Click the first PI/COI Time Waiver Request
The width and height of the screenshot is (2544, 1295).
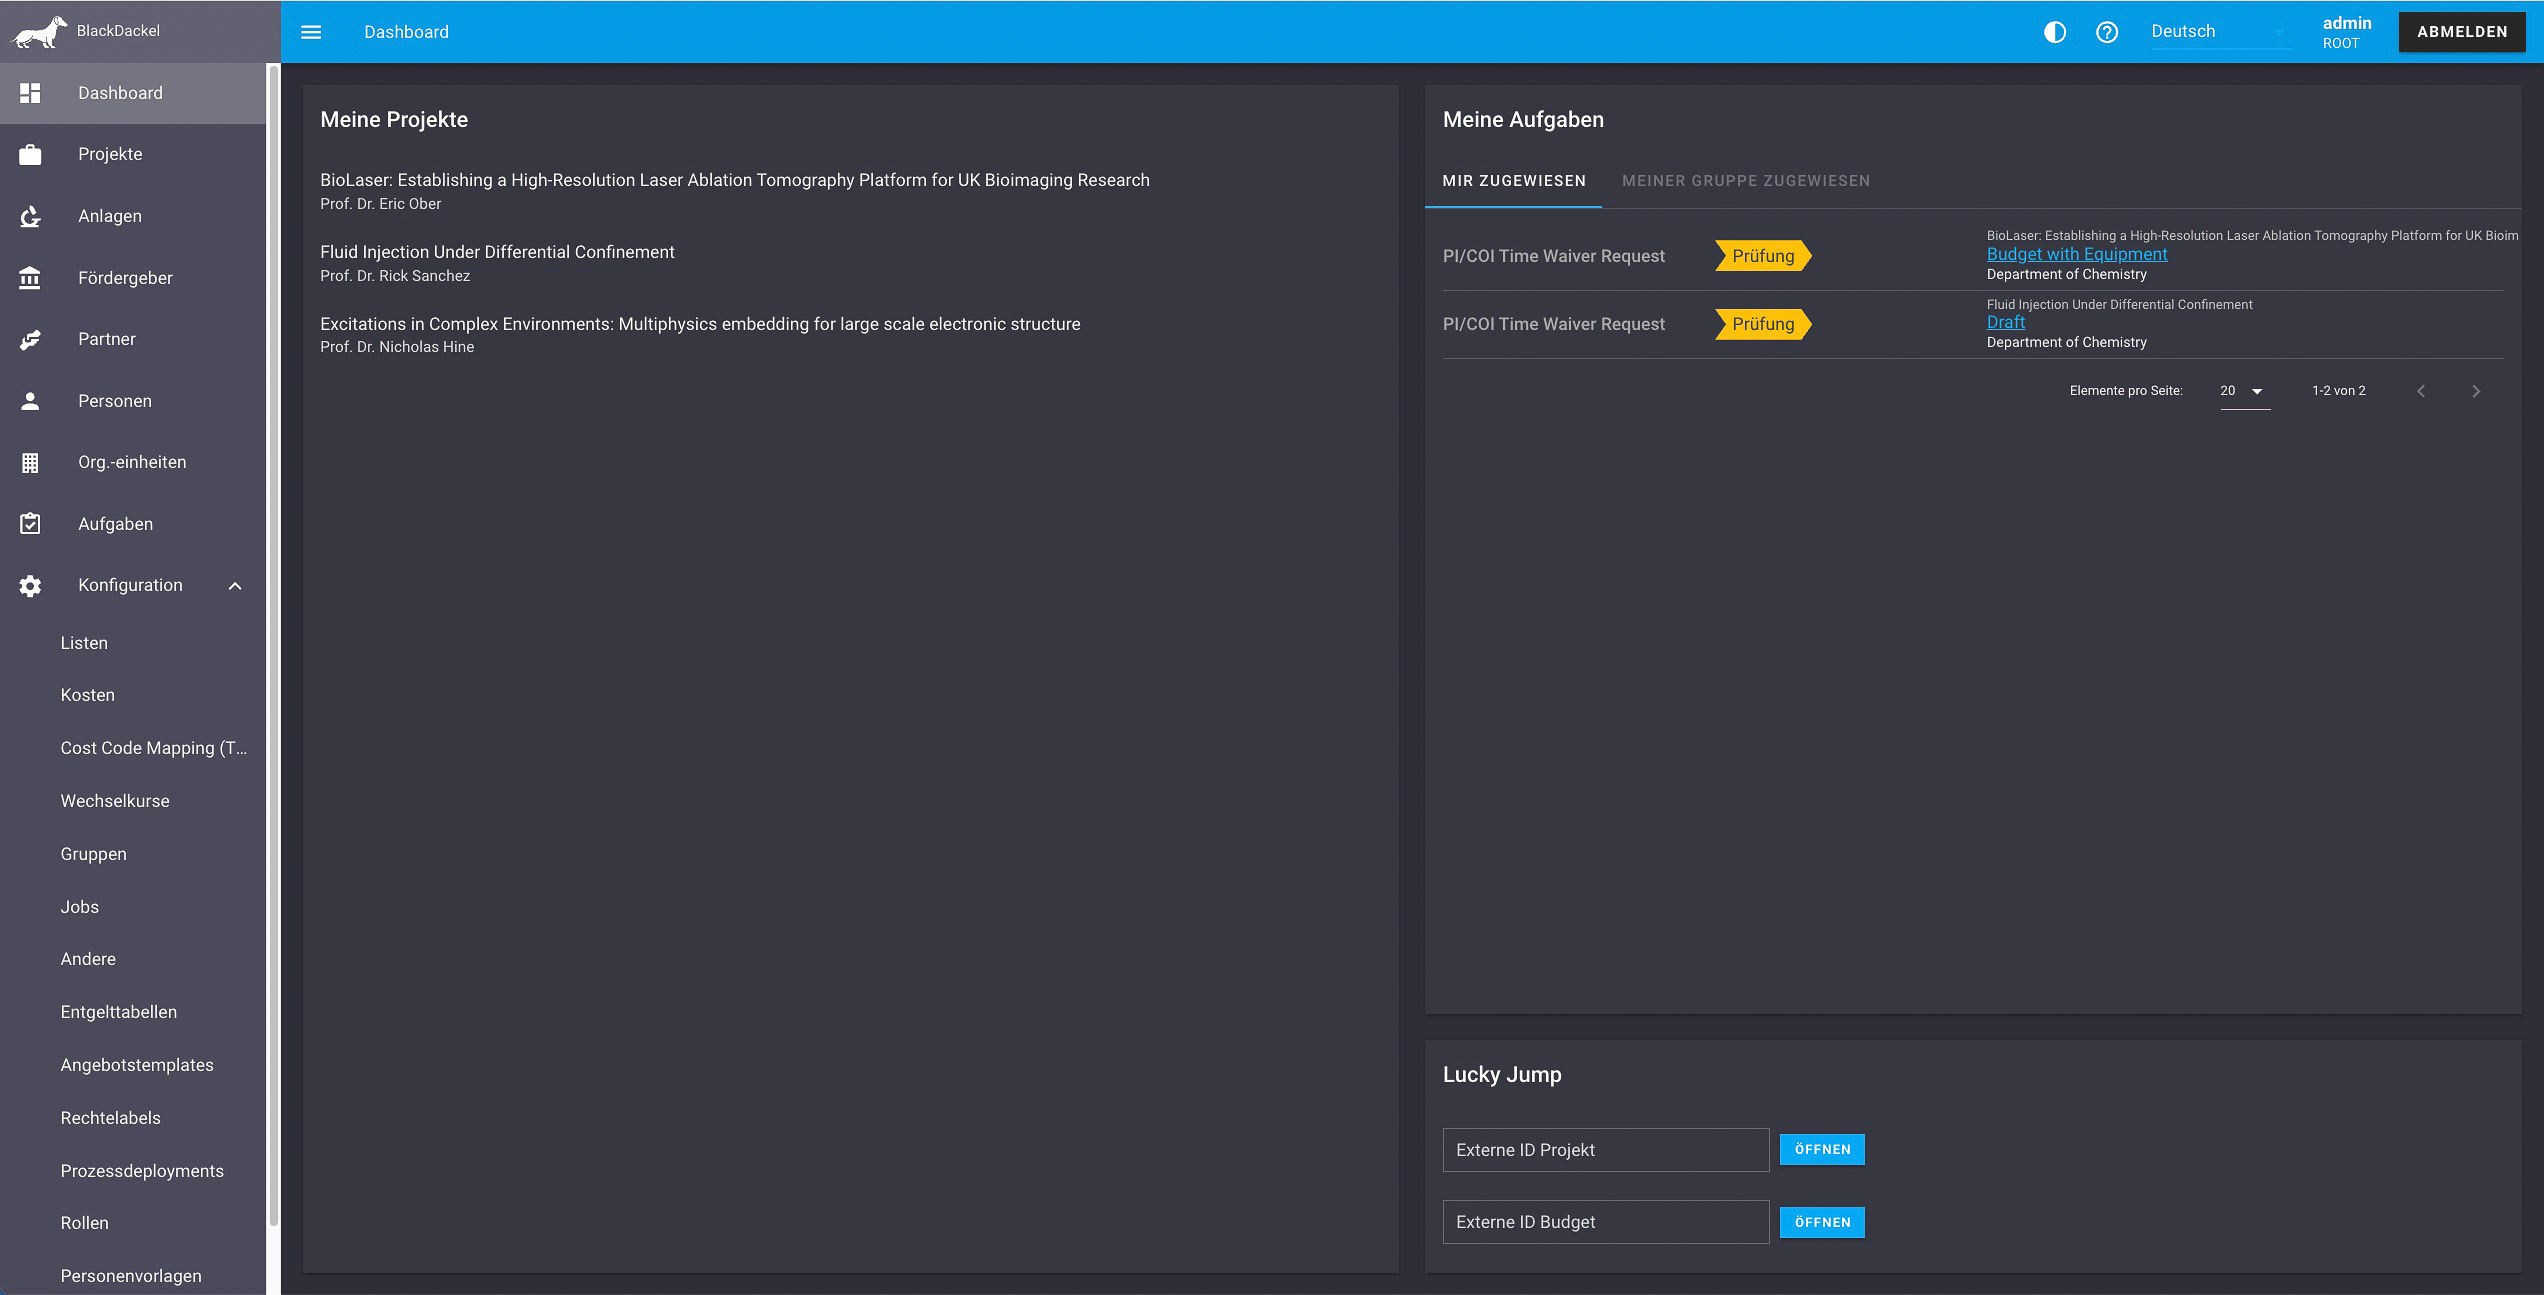[1553, 256]
